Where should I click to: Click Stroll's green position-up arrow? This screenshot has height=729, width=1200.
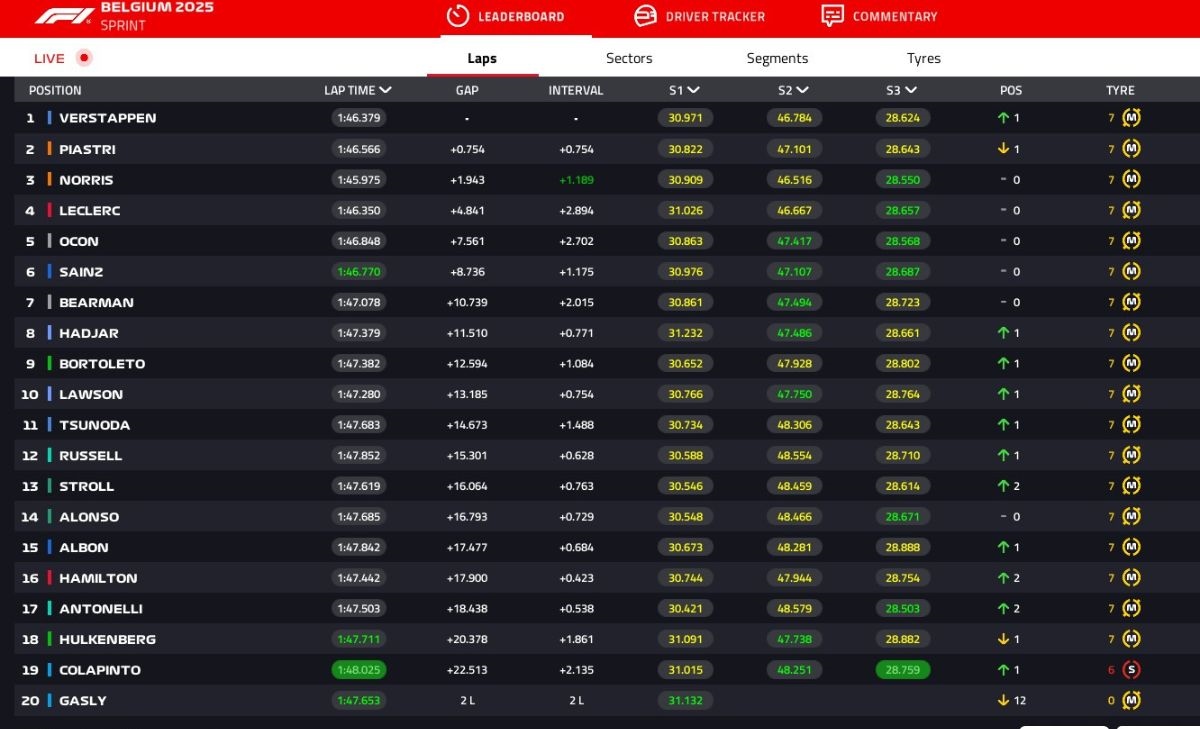pos(1003,486)
